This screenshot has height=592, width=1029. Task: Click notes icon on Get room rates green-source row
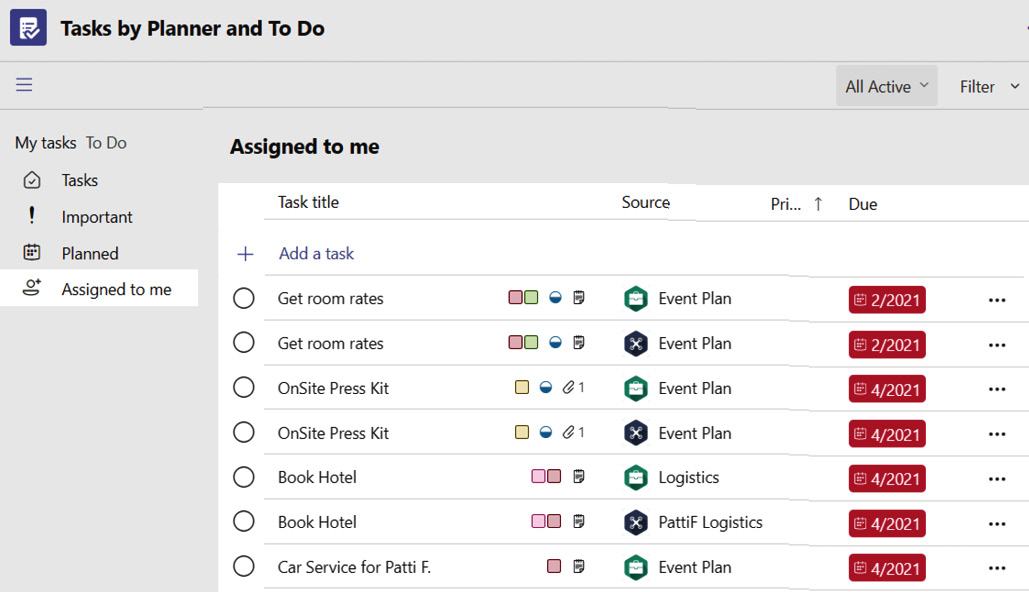pos(578,297)
